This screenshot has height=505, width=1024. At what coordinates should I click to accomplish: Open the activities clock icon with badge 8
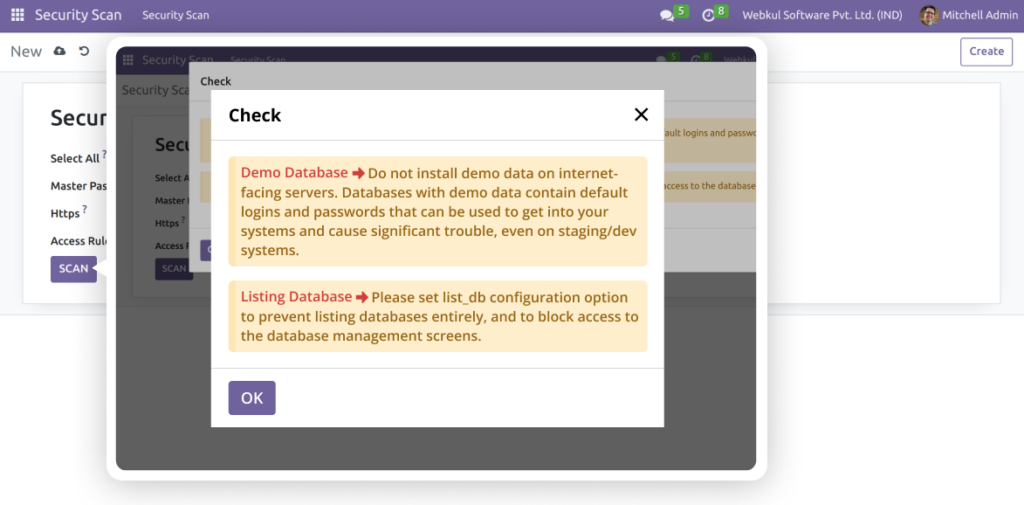(709, 15)
